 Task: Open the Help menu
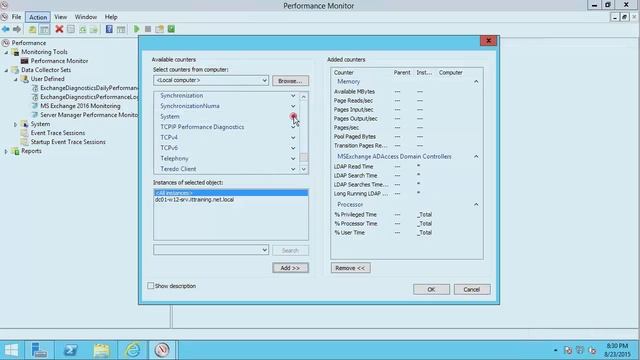(111, 17)
